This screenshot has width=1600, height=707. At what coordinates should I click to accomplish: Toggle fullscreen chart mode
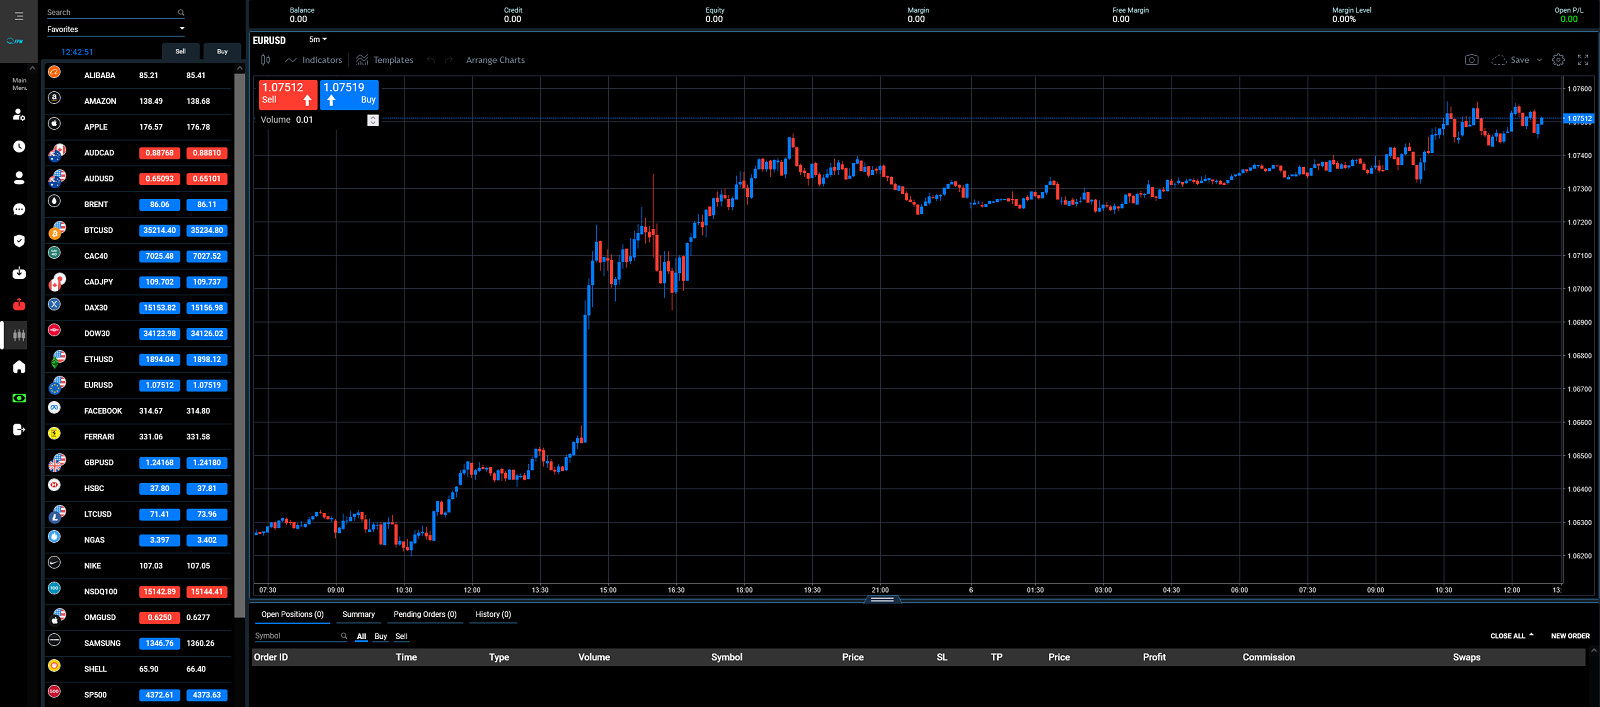point(1583,60)
